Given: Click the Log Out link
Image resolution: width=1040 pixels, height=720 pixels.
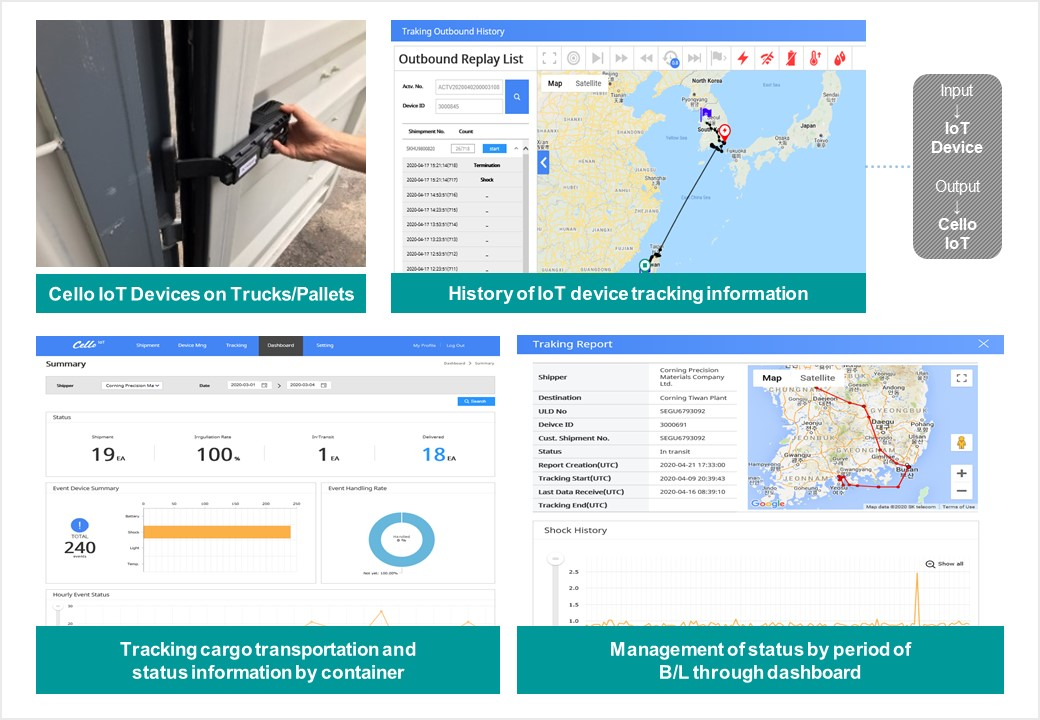Looking at the screenshot, I should pyautogui.click(x=456, y=345).
